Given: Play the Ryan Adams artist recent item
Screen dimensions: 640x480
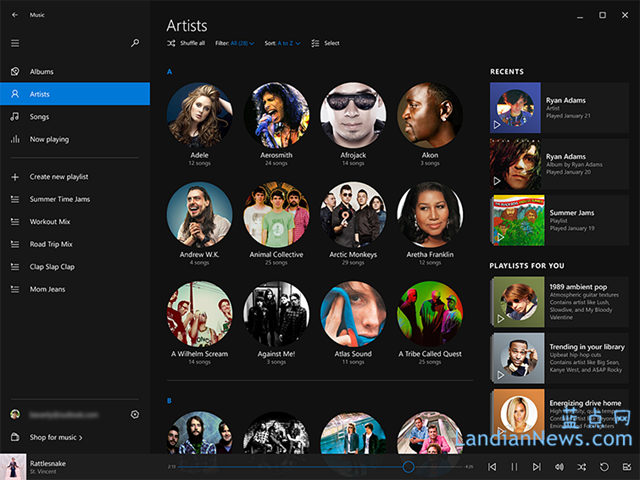Looking at the screenshot, I should tap(497, 124).
